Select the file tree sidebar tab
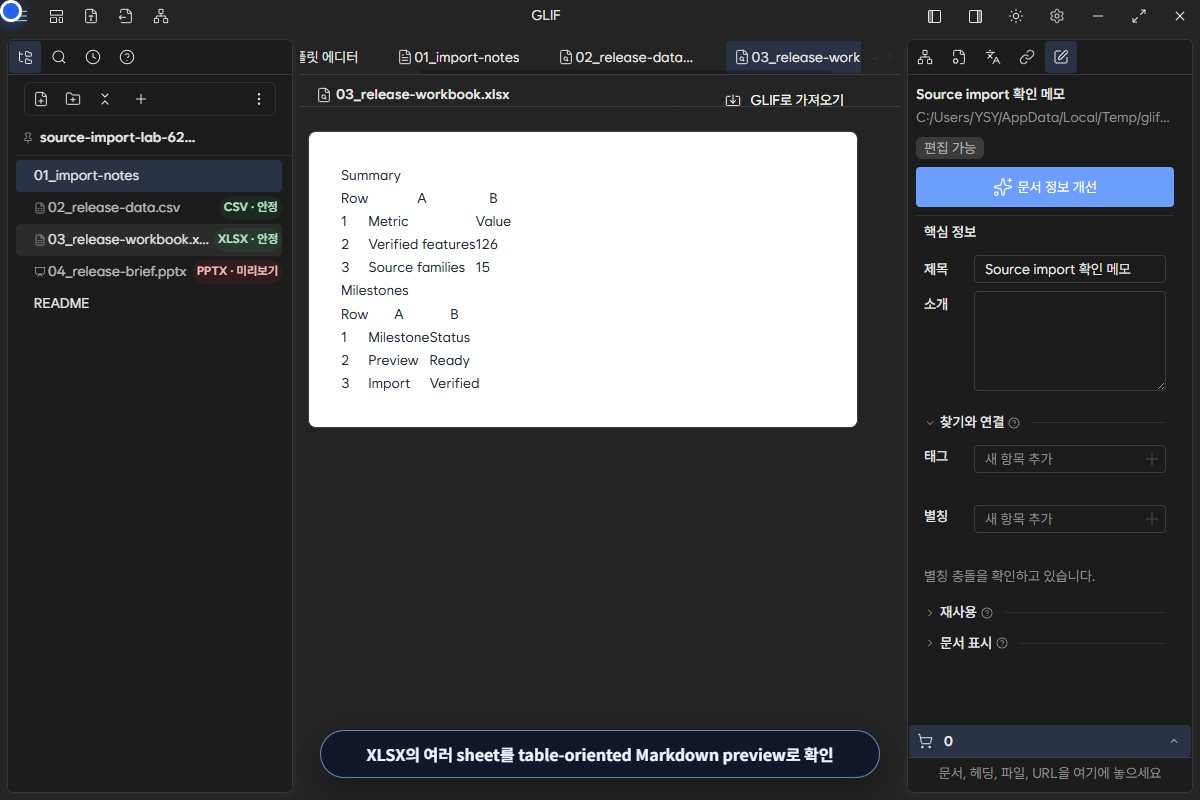This screenshot has height=800, width=1200. (x=25, y=57)
